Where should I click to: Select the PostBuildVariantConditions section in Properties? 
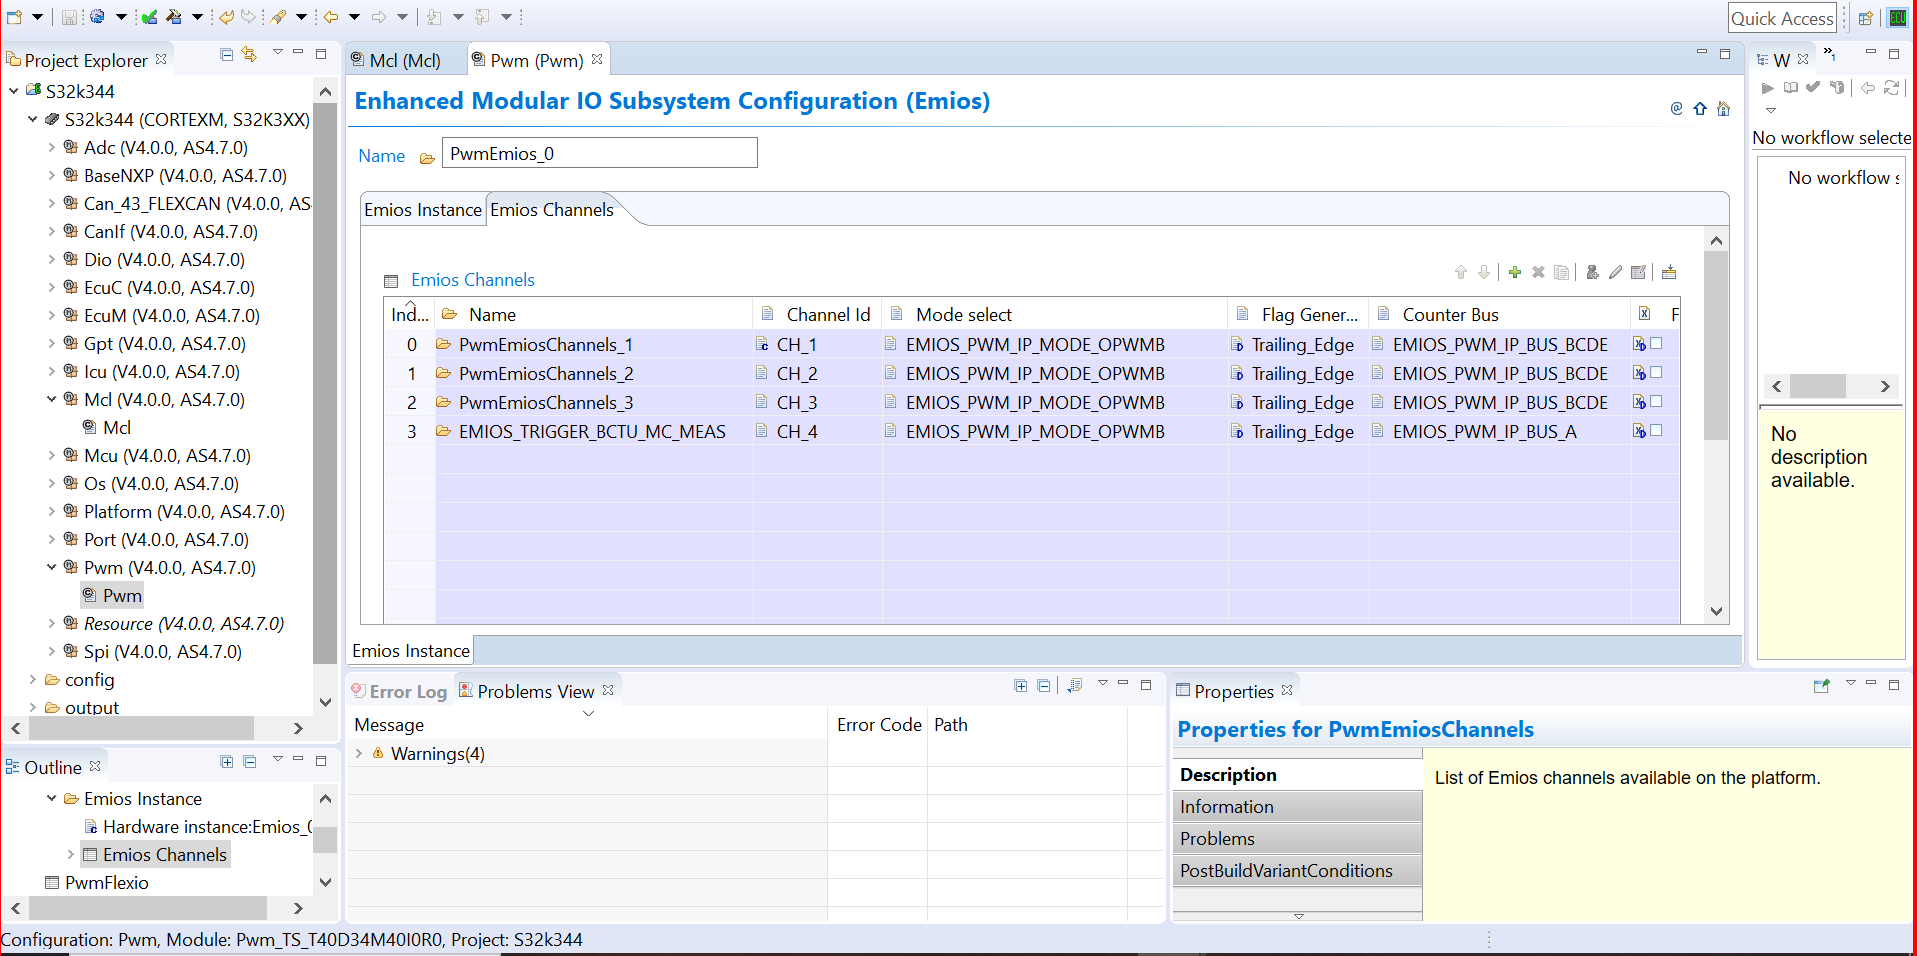click(1297, 871)
